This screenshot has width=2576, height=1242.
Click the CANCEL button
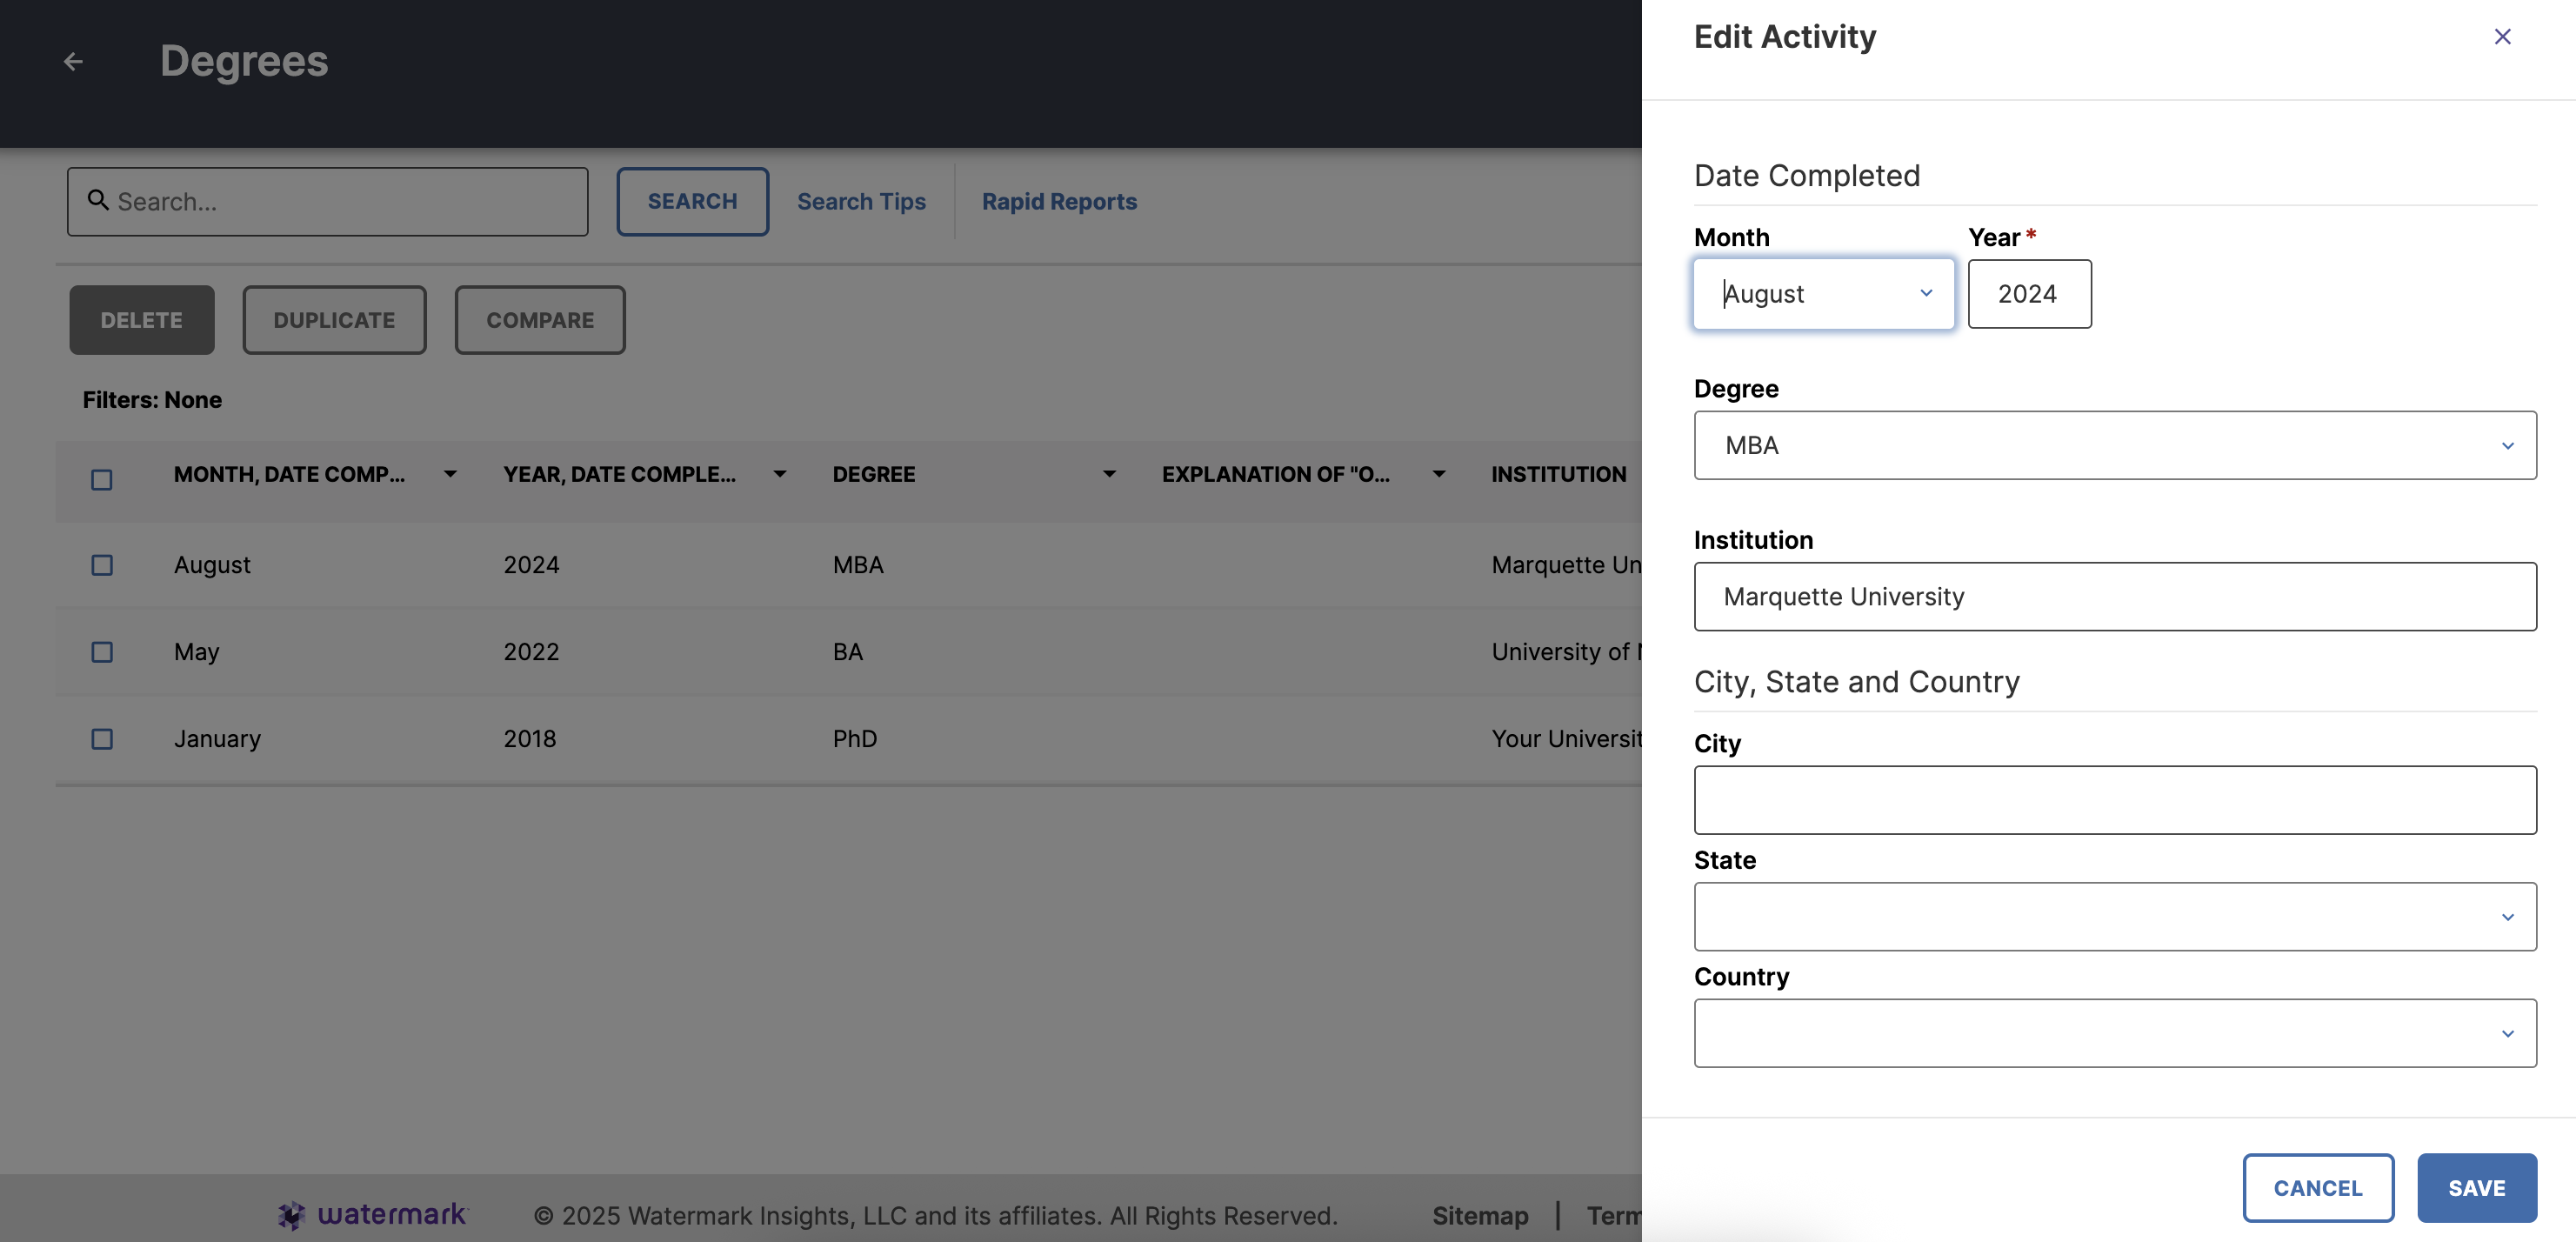pos(2318,1188)
